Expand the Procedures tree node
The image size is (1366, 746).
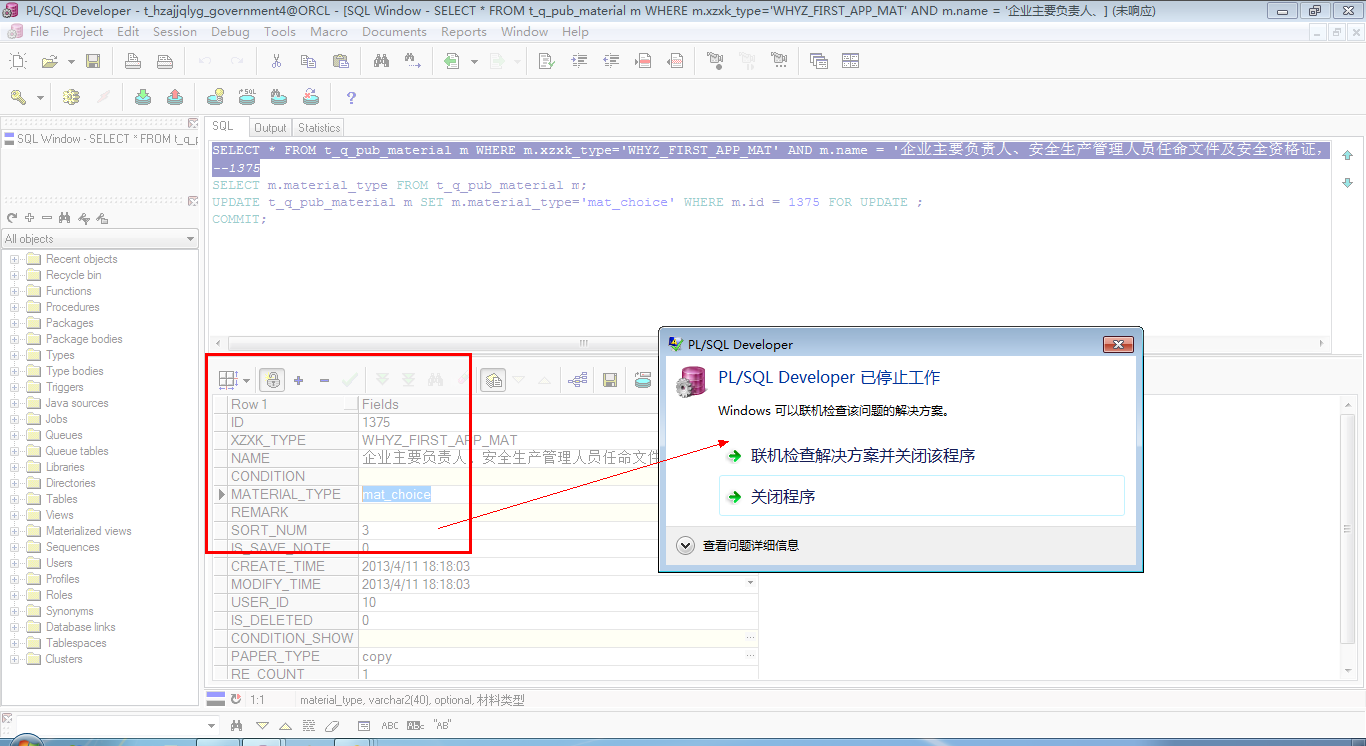[15, 307]
